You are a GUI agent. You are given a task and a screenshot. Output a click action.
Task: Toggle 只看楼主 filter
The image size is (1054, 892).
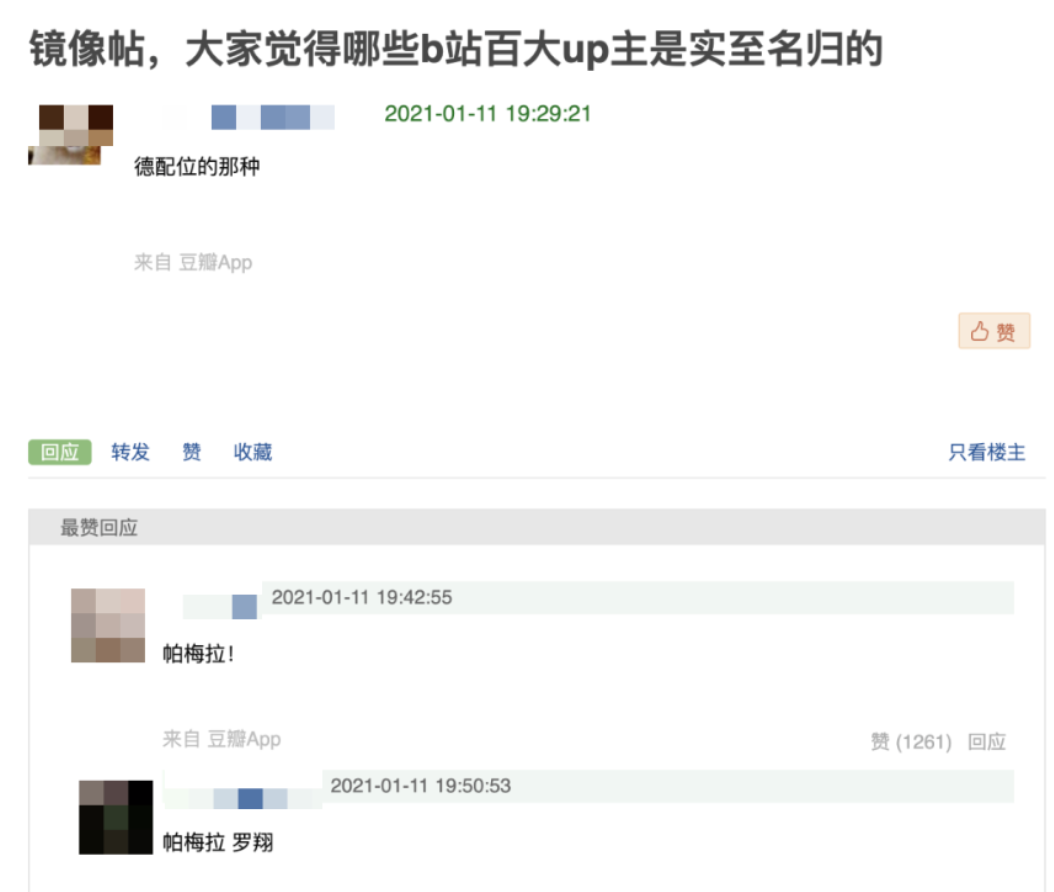[987, 452]
